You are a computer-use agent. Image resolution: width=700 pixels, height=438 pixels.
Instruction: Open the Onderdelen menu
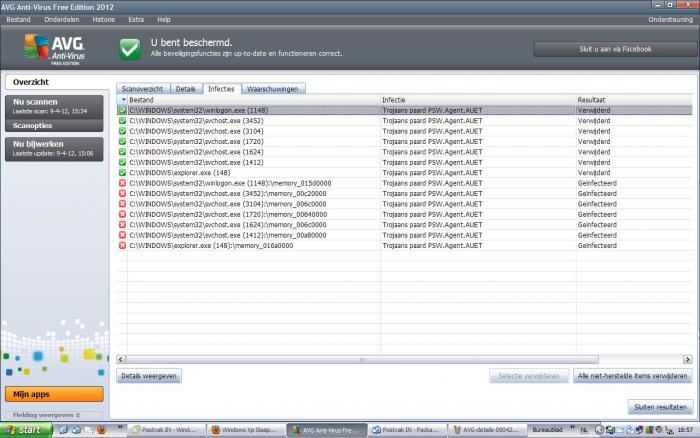coord(62,20)
